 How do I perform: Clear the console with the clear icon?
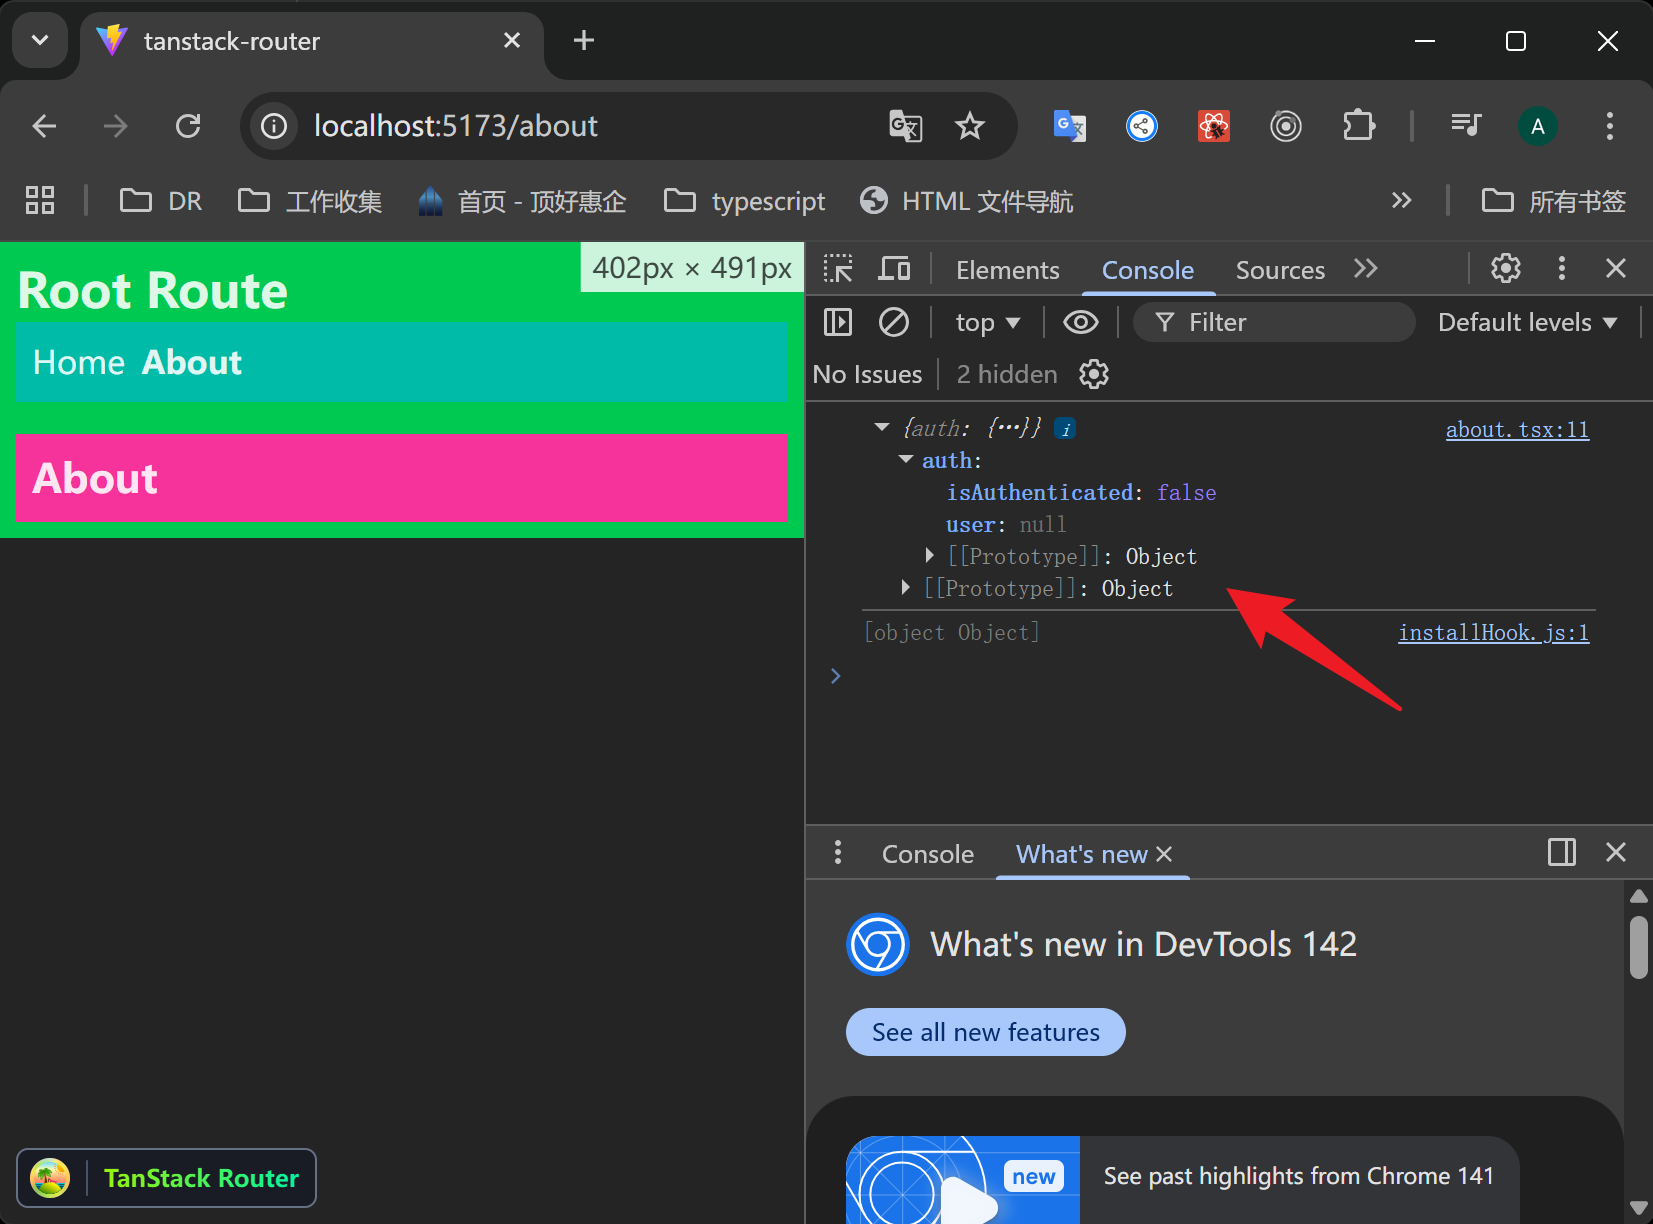pos(893,322)
